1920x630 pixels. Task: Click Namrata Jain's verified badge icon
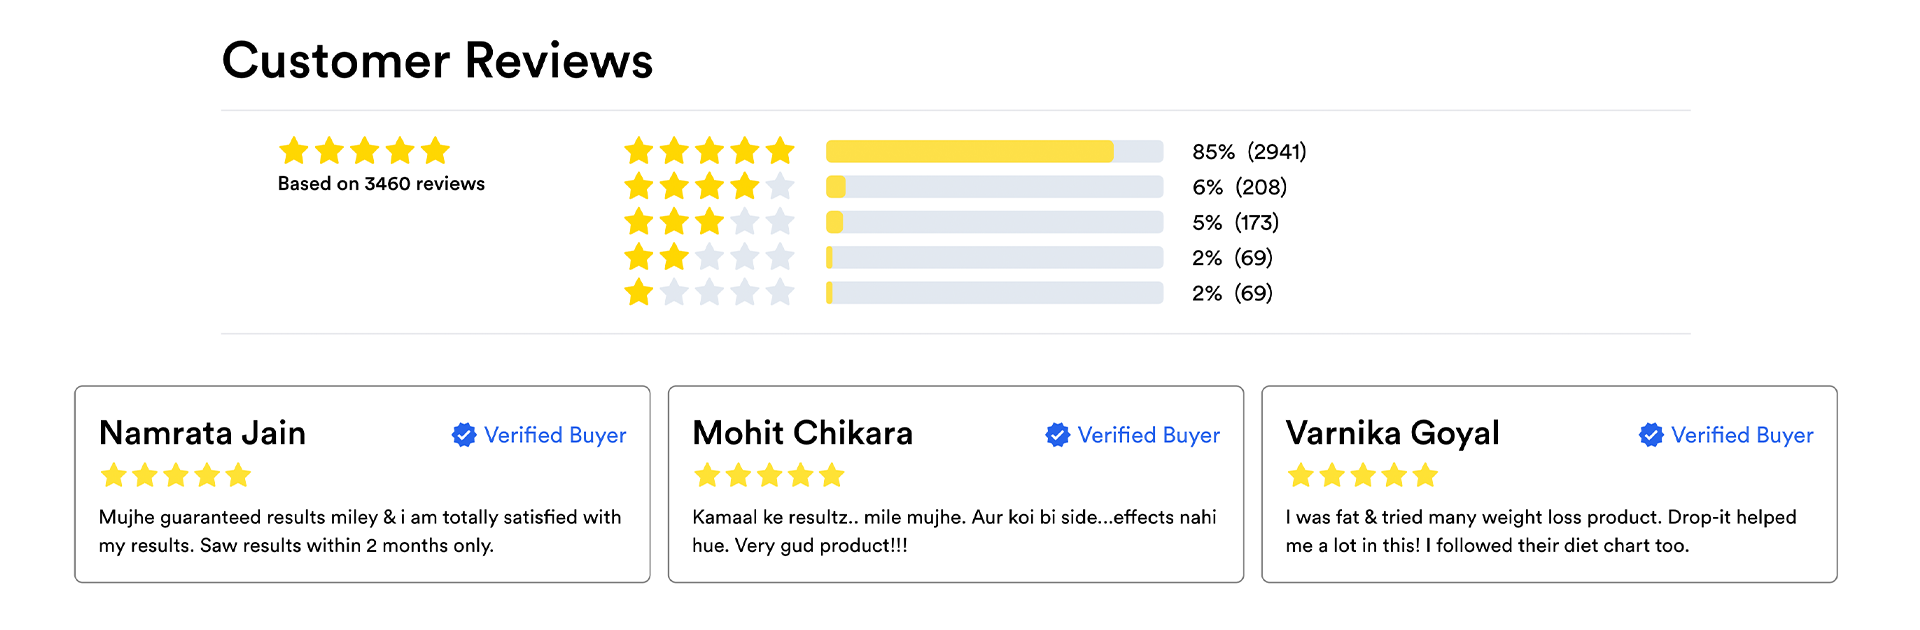click(464, 435)
